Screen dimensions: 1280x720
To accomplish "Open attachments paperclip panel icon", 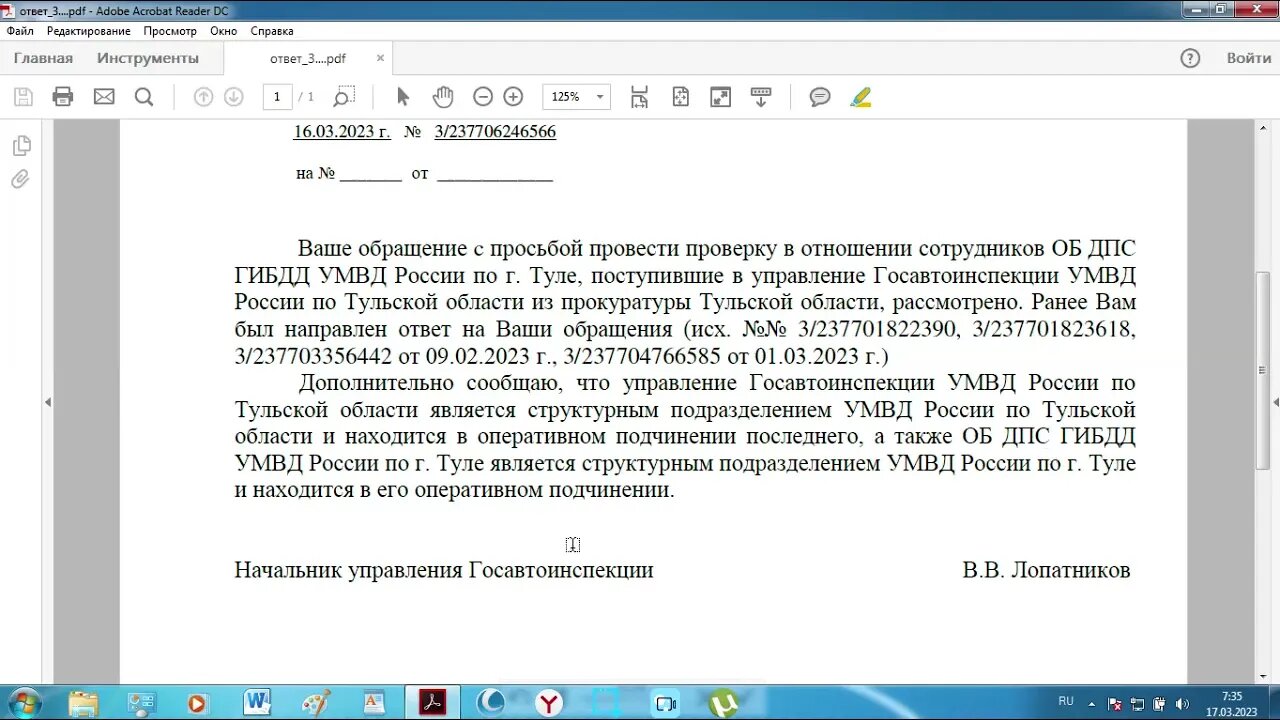I will click(20, 180).
